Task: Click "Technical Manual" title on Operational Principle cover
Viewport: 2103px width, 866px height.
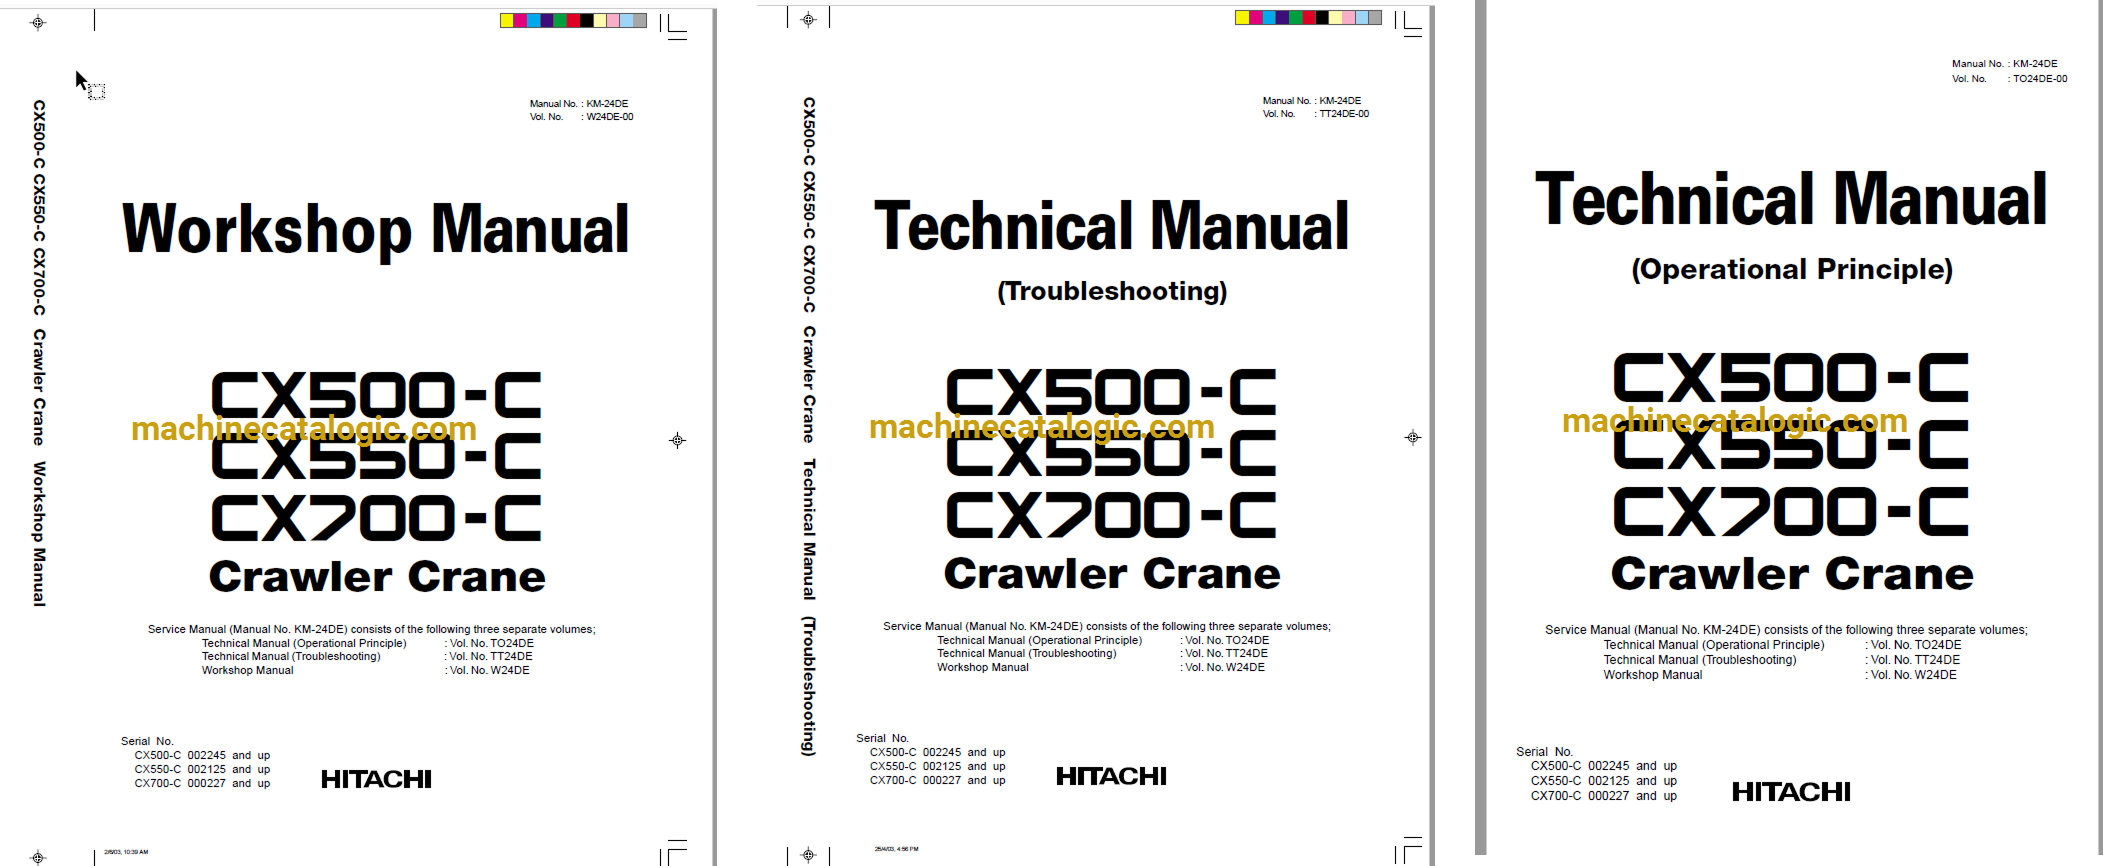Action: coord(1791,200)
